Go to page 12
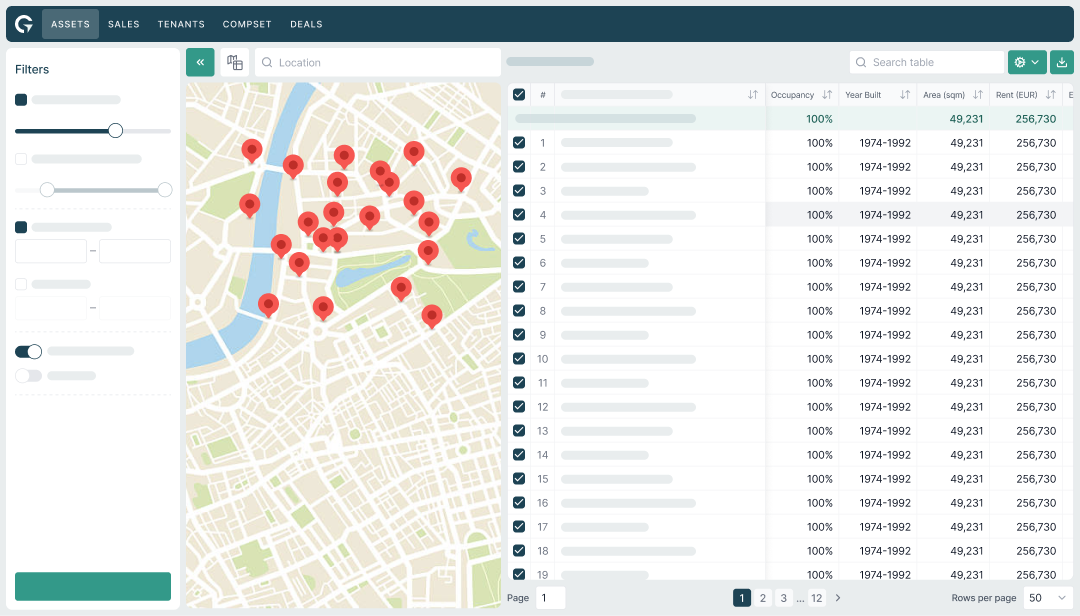 tap(817, 598)
